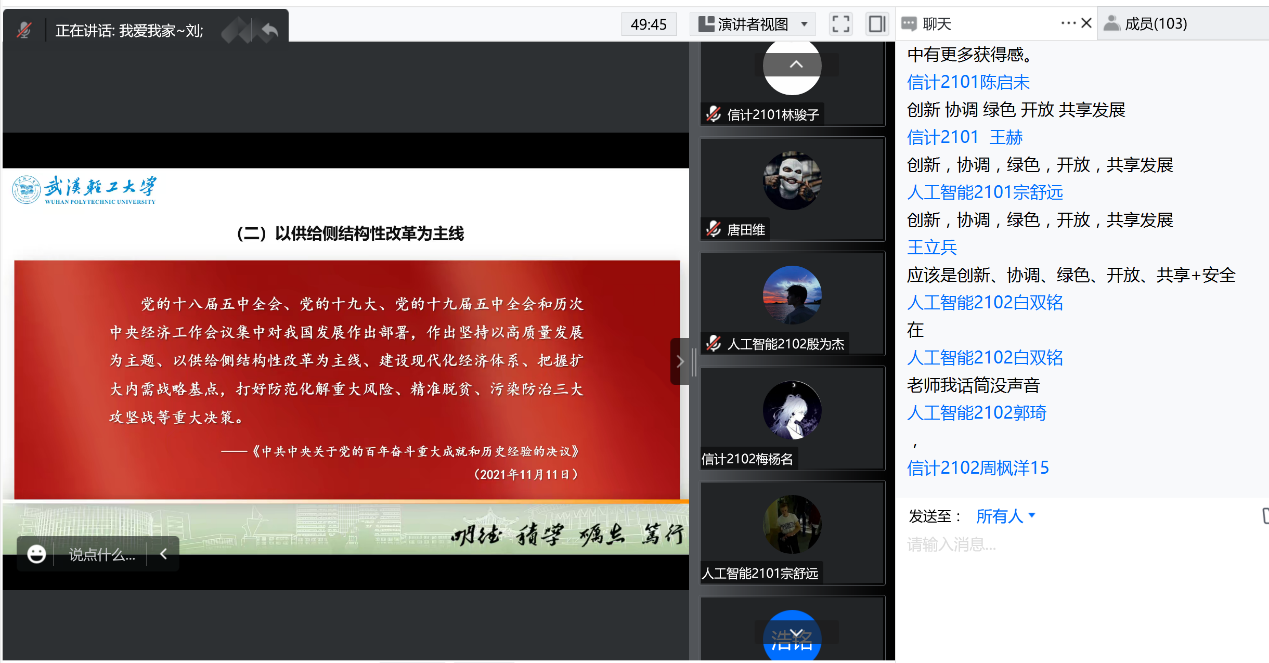Screen dimensions: 1269x663
Task: Click the muted mic icon on 林骏子's tile
Action: pos(713,114)
